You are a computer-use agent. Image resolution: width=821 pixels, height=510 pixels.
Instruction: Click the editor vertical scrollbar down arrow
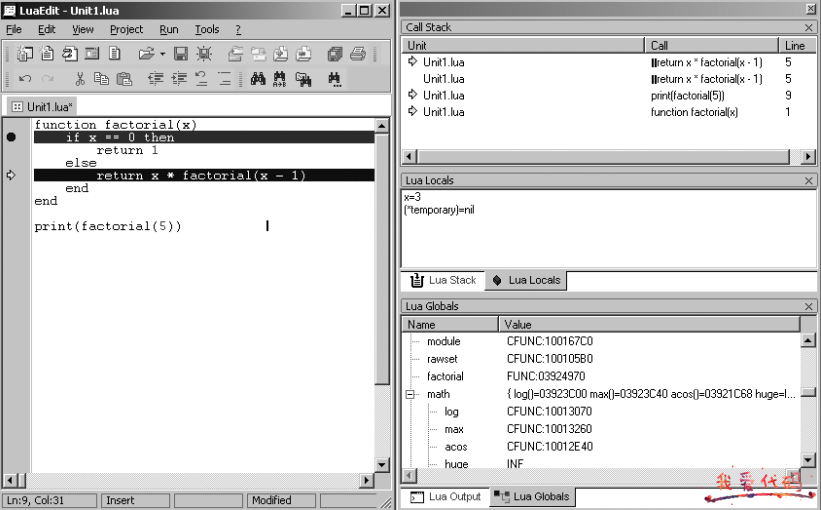click(382, 464)
